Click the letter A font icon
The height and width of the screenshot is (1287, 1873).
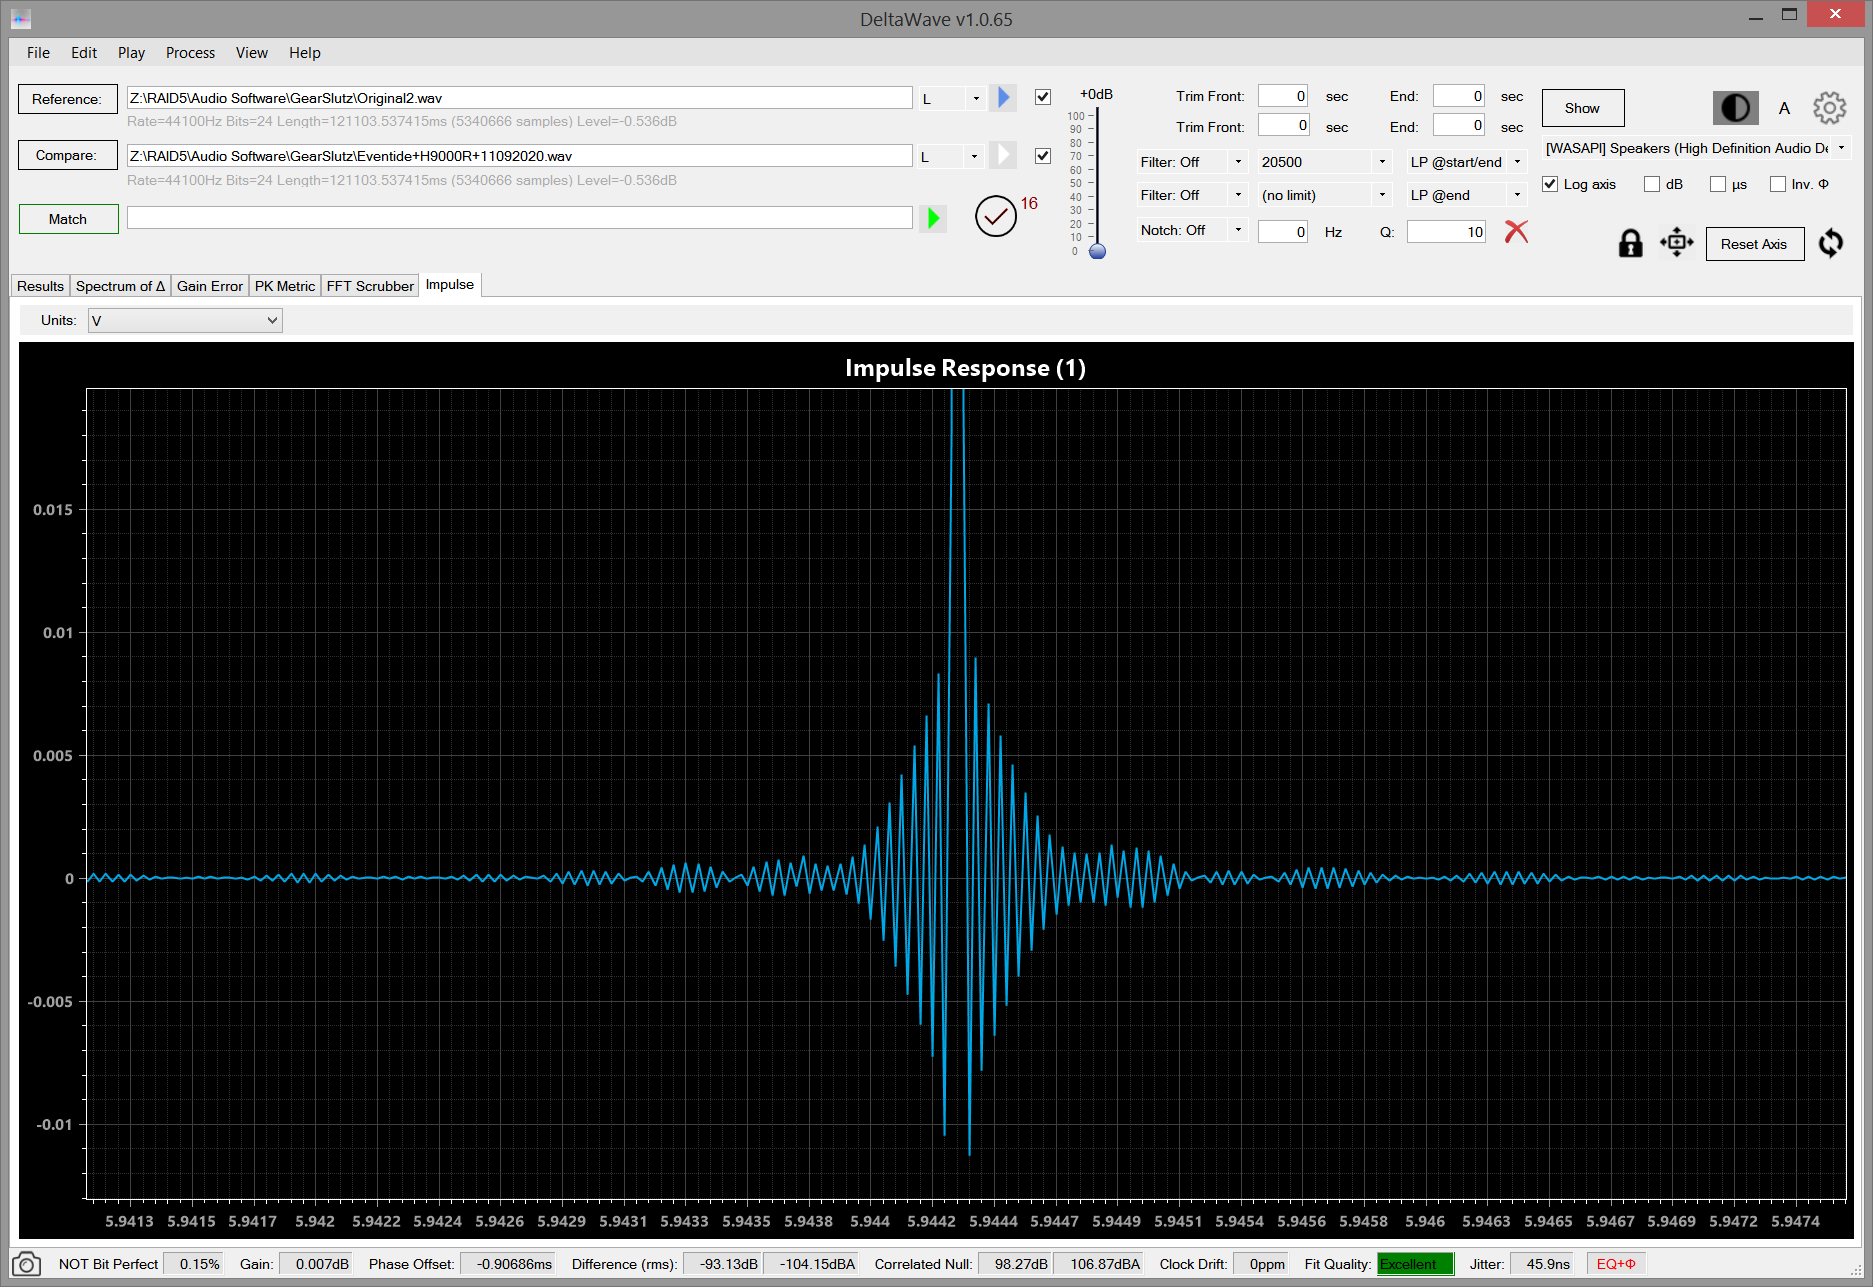coord(1784,108)
